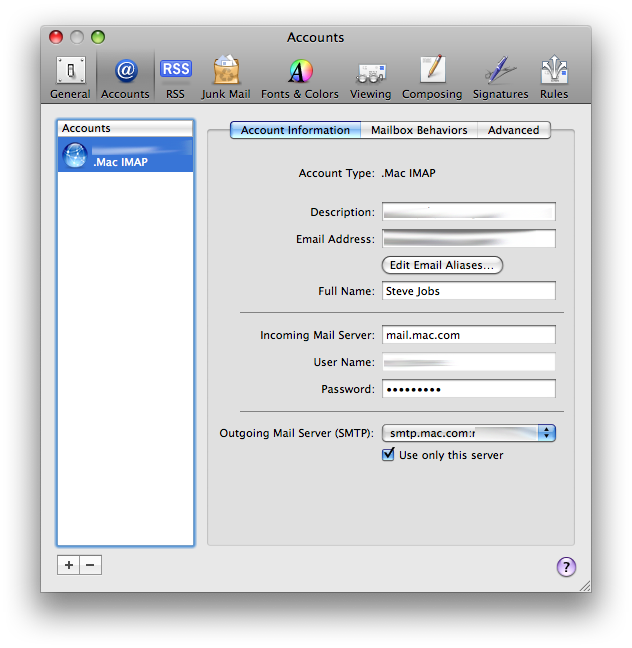Click the window resize grip corner

[x=584, y=586]
